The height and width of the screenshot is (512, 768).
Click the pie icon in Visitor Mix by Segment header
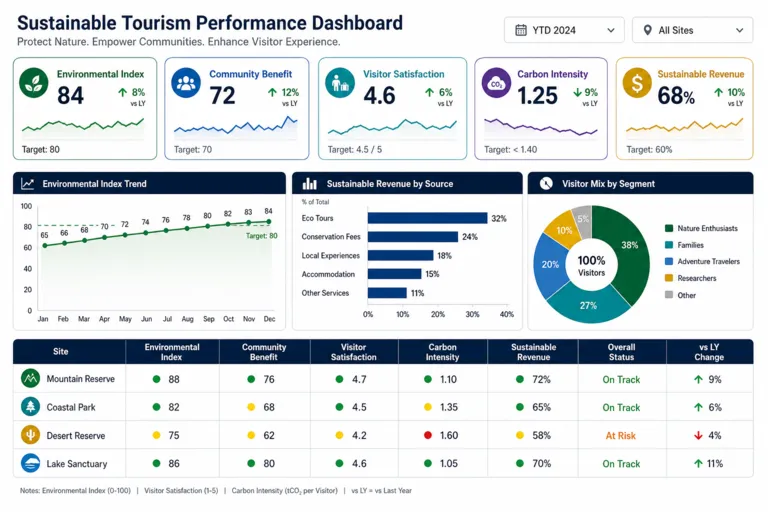pyautogui.click(x=546, y=183)
